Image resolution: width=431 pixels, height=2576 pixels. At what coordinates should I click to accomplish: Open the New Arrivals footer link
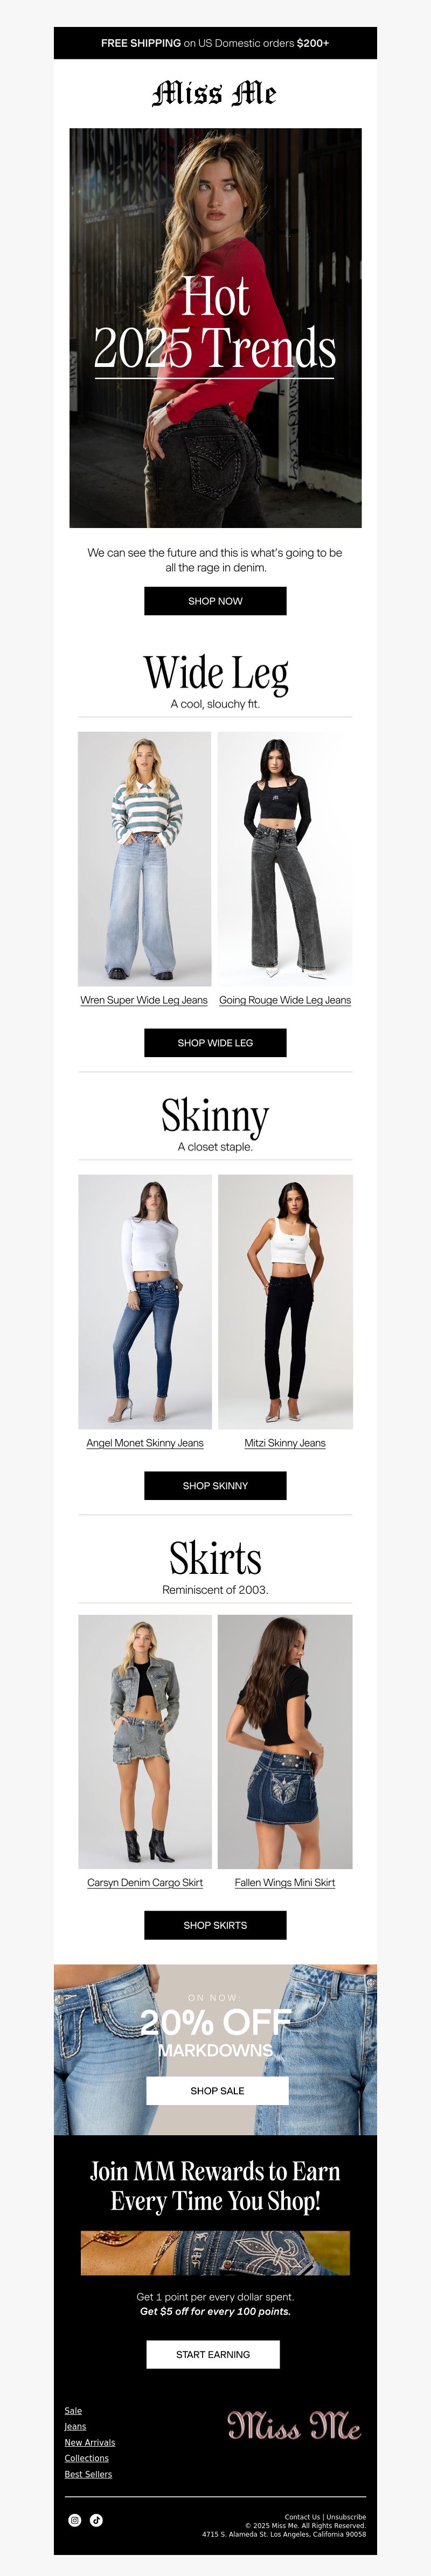[90, 2442]
